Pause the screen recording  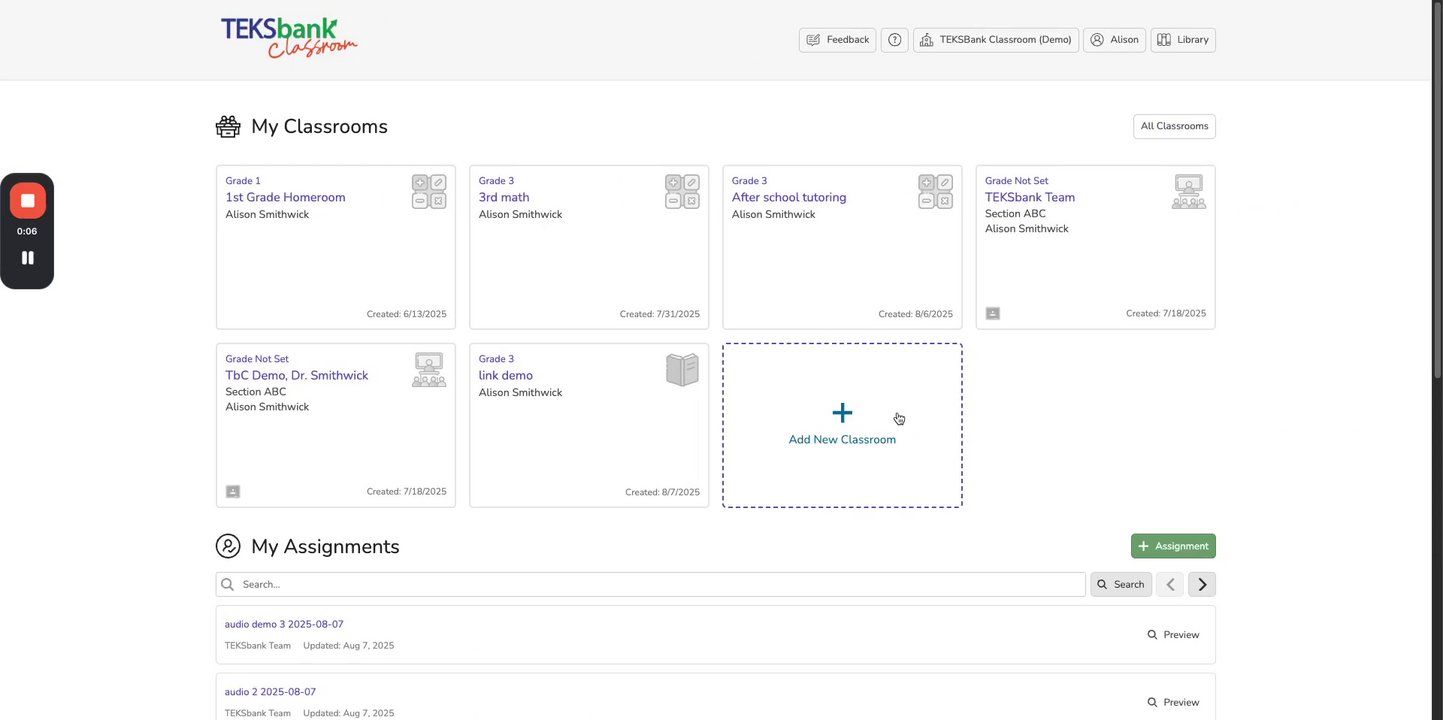coord(27,258)
